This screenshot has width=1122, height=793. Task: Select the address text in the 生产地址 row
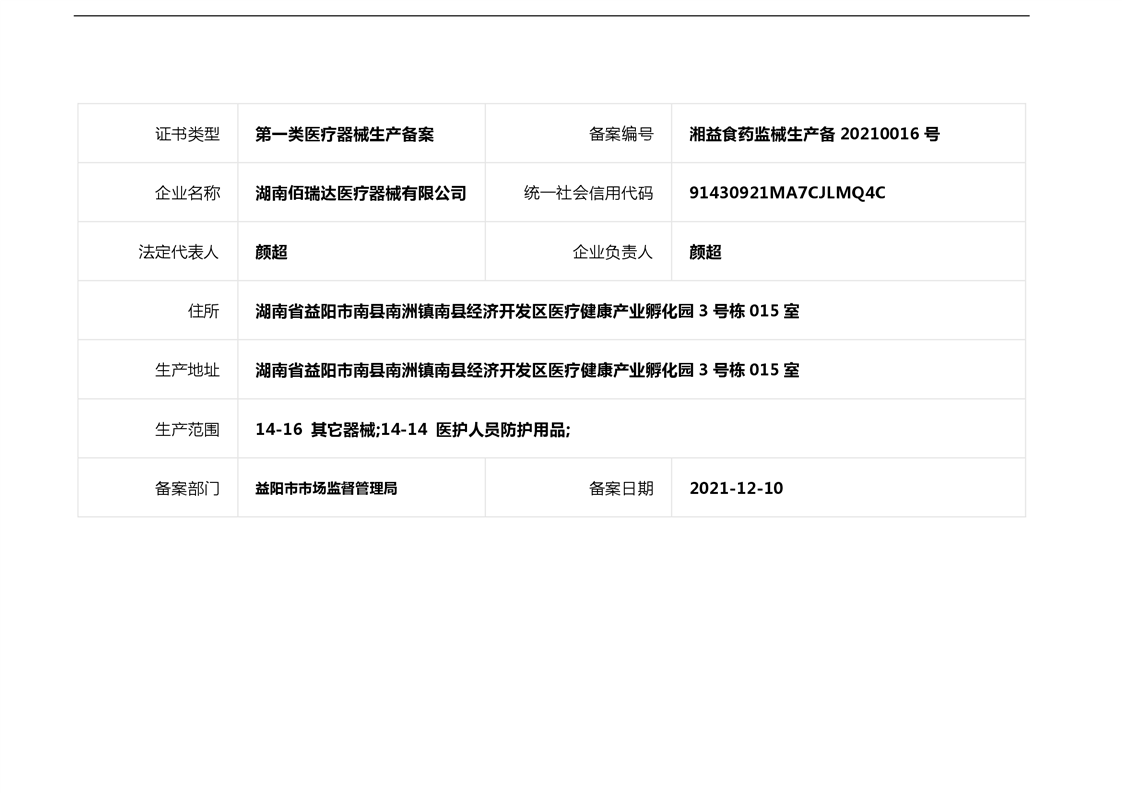(x=527, y=370)
